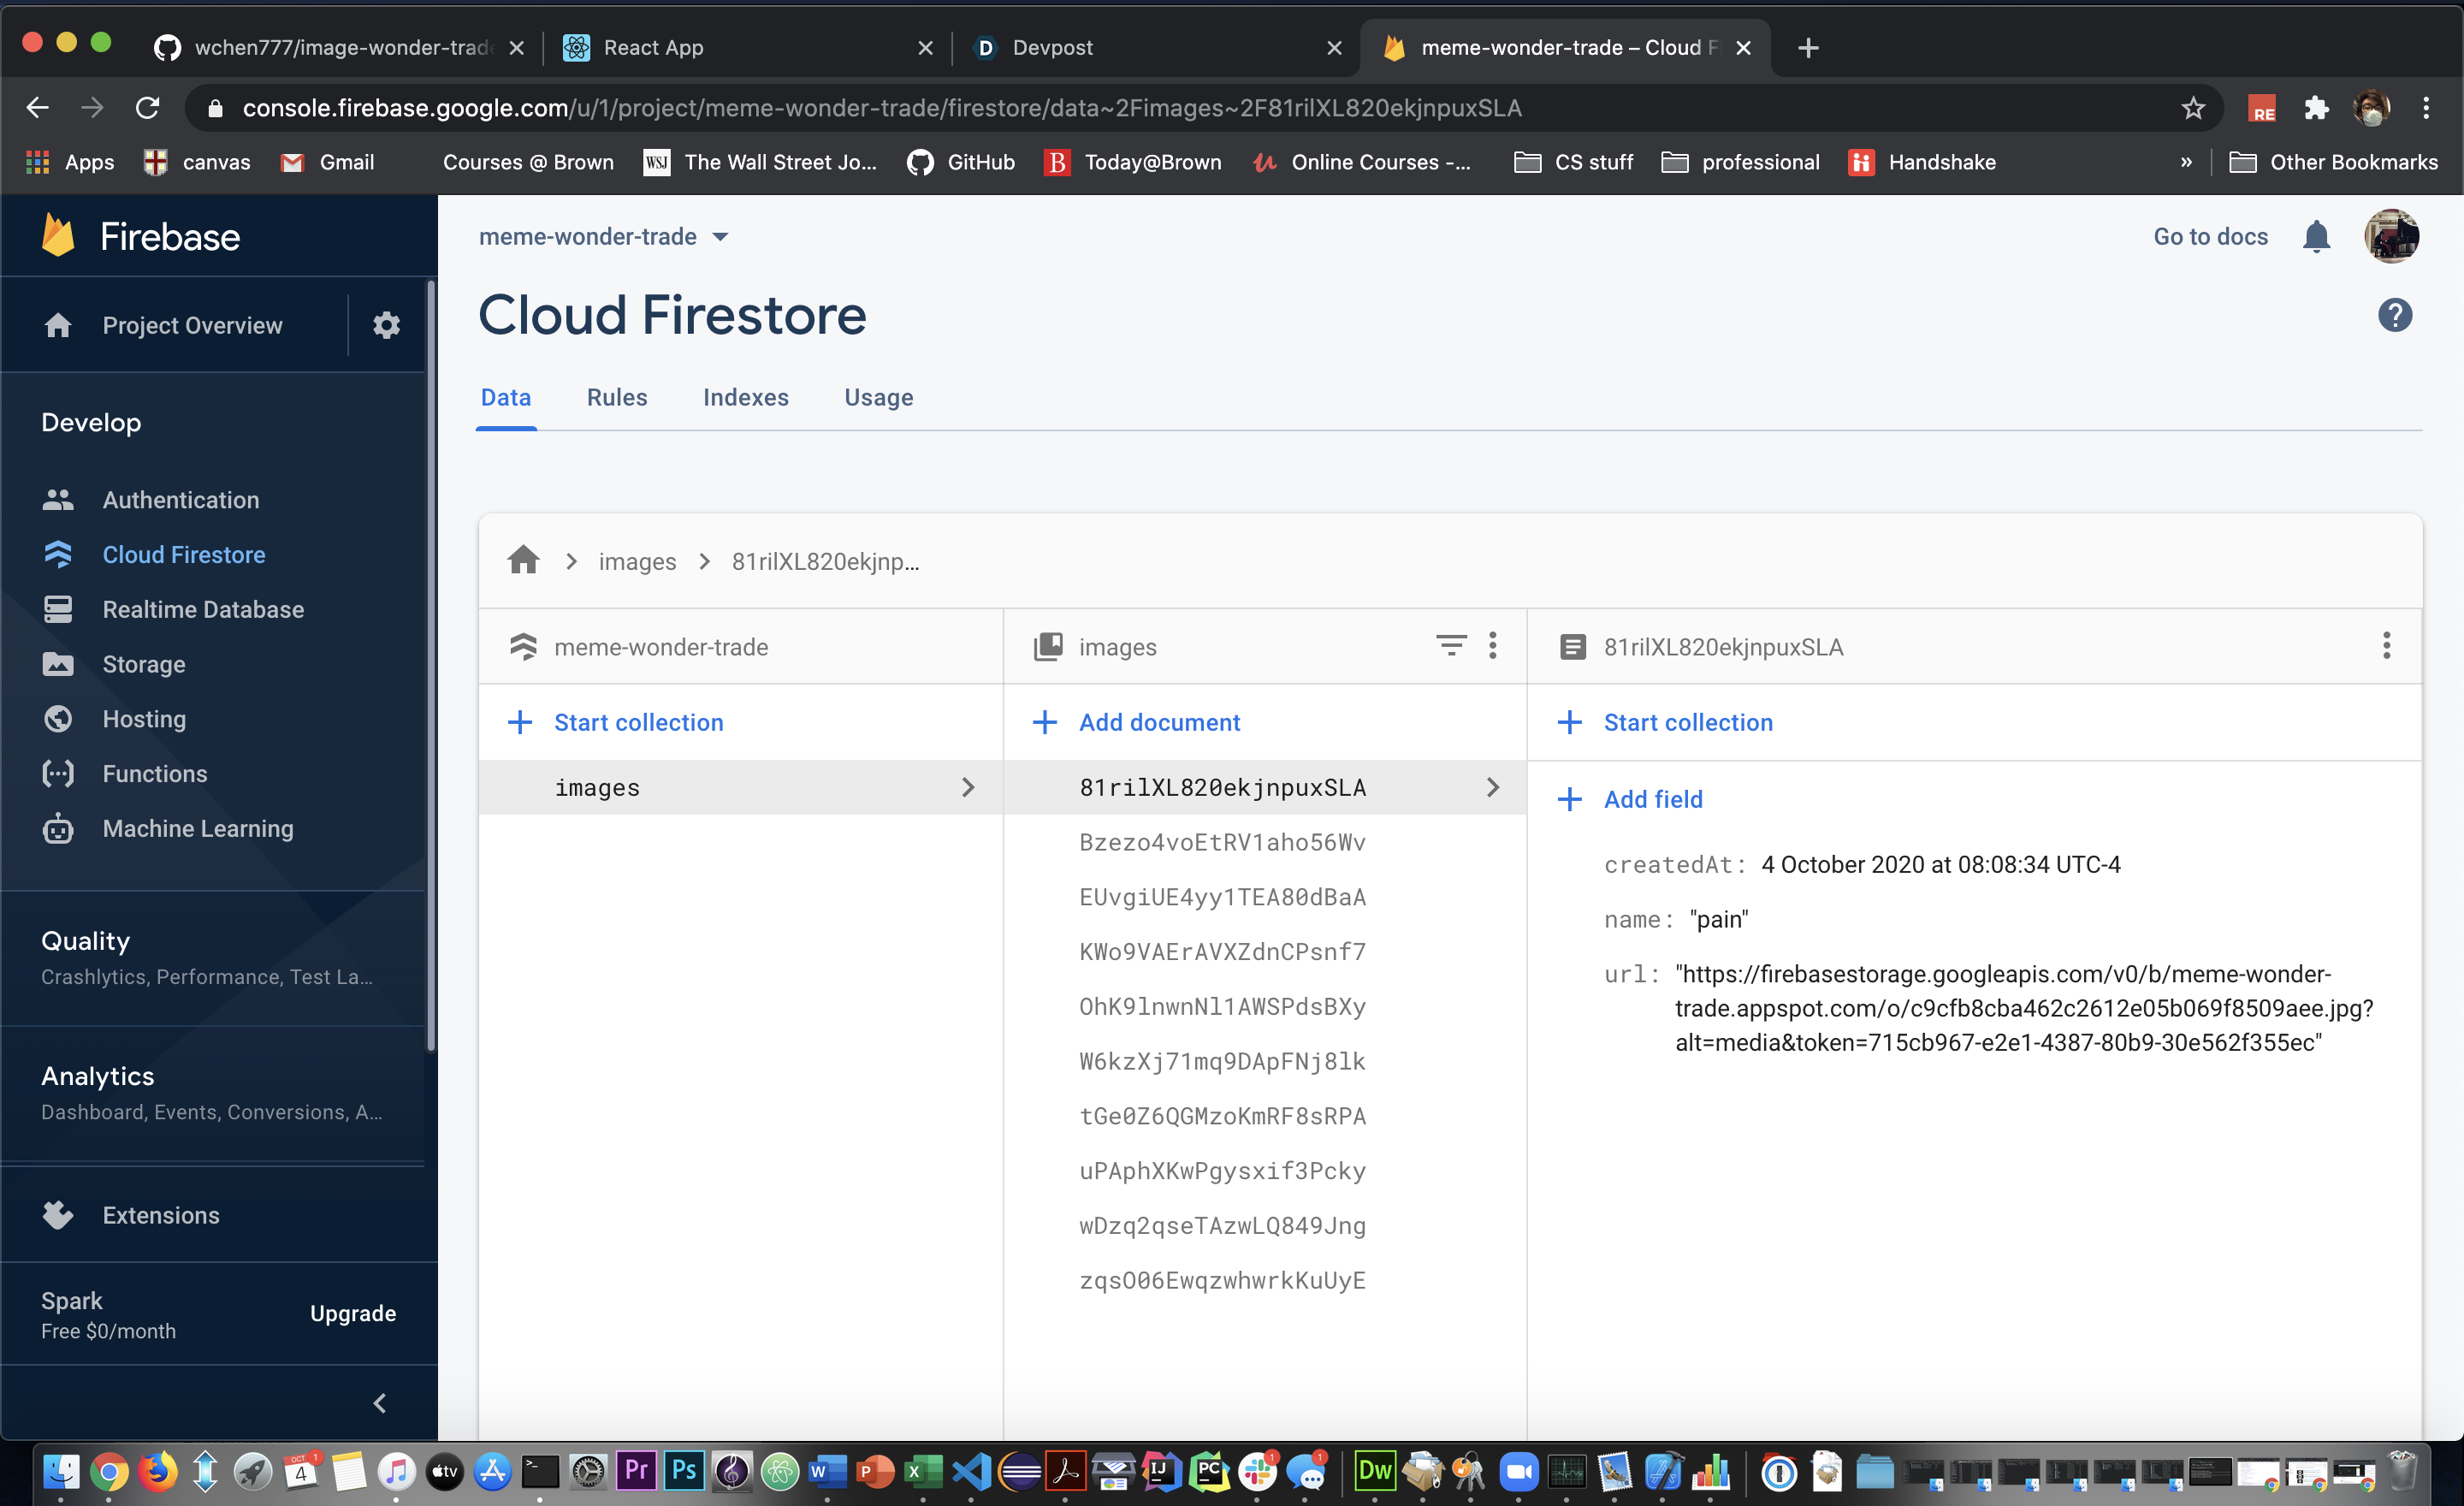Expand the meme-wonder-trade project dropdown
The image size is (2464, 1506).
(x=720, y=237)
